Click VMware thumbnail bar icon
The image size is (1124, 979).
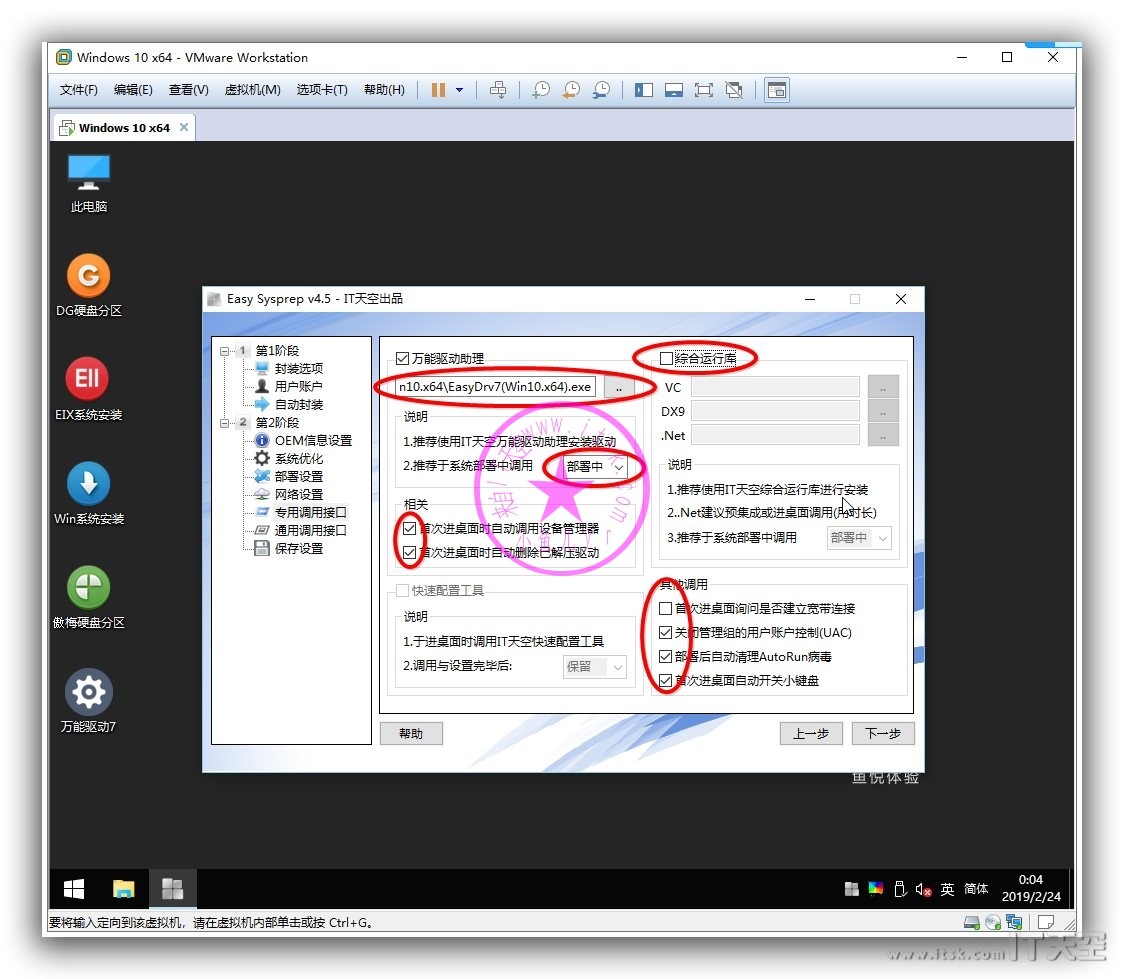674,90
